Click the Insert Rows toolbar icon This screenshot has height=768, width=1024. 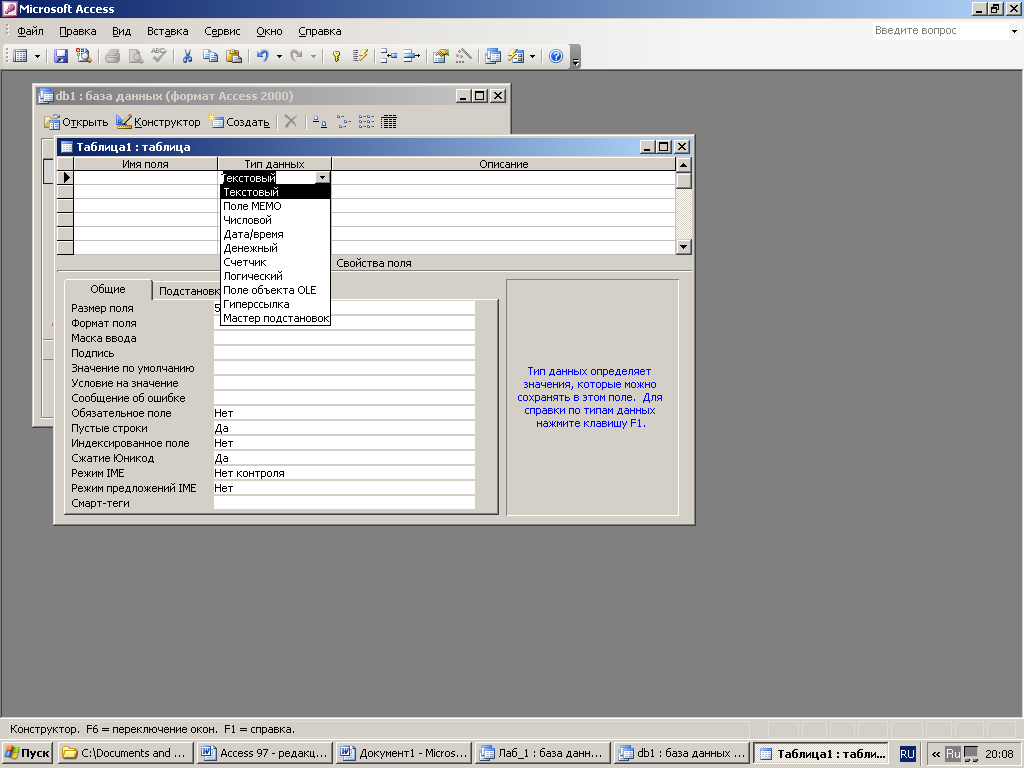coord(389,56)
